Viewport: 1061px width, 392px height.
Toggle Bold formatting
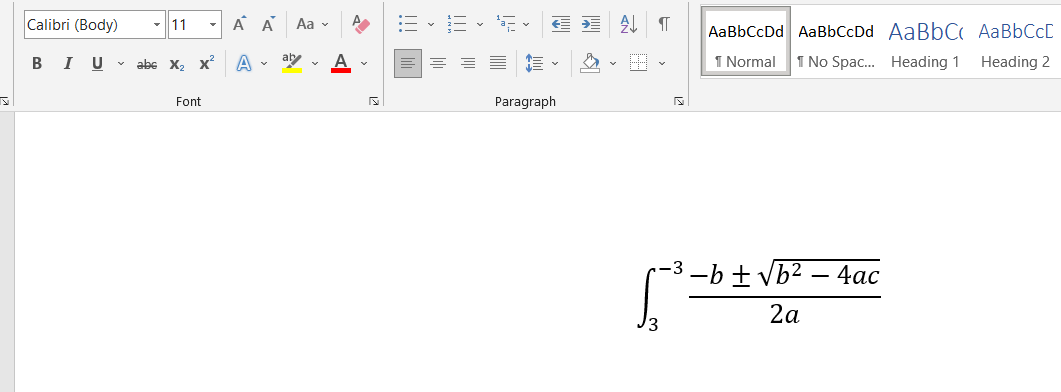pos(37,64)
